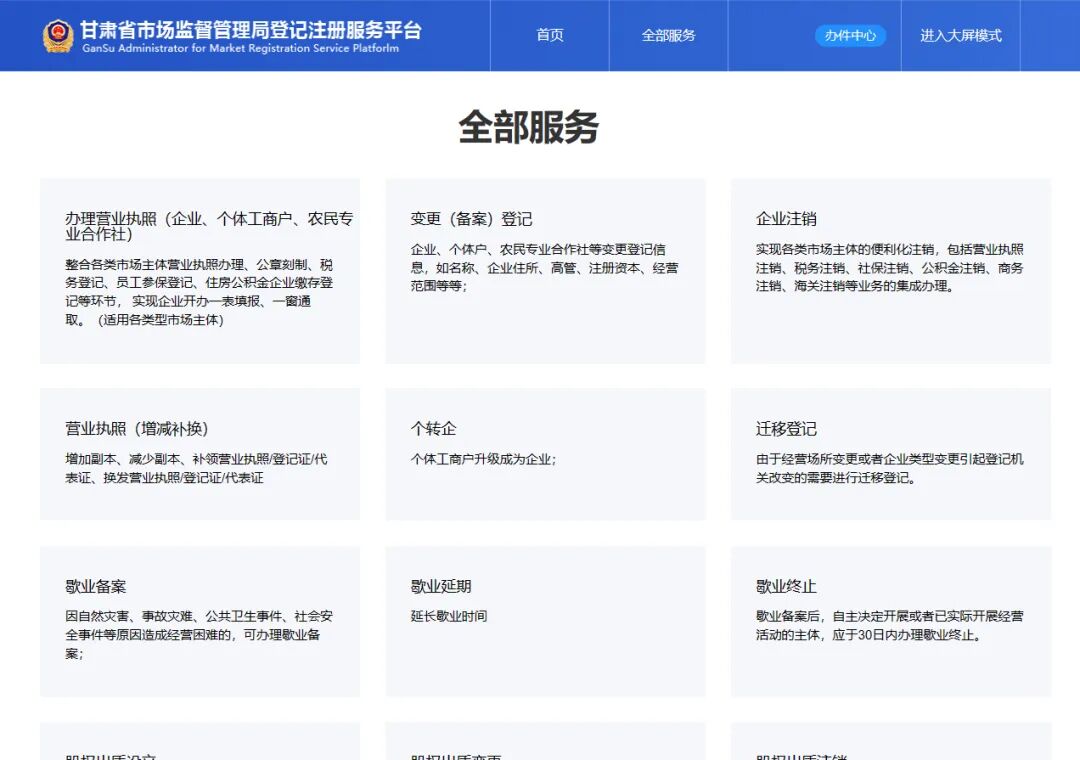The width and height of the screenshot is (1080, 760).
Task: Open the 变更（备案）登记 service
Action: click(545, 270)
